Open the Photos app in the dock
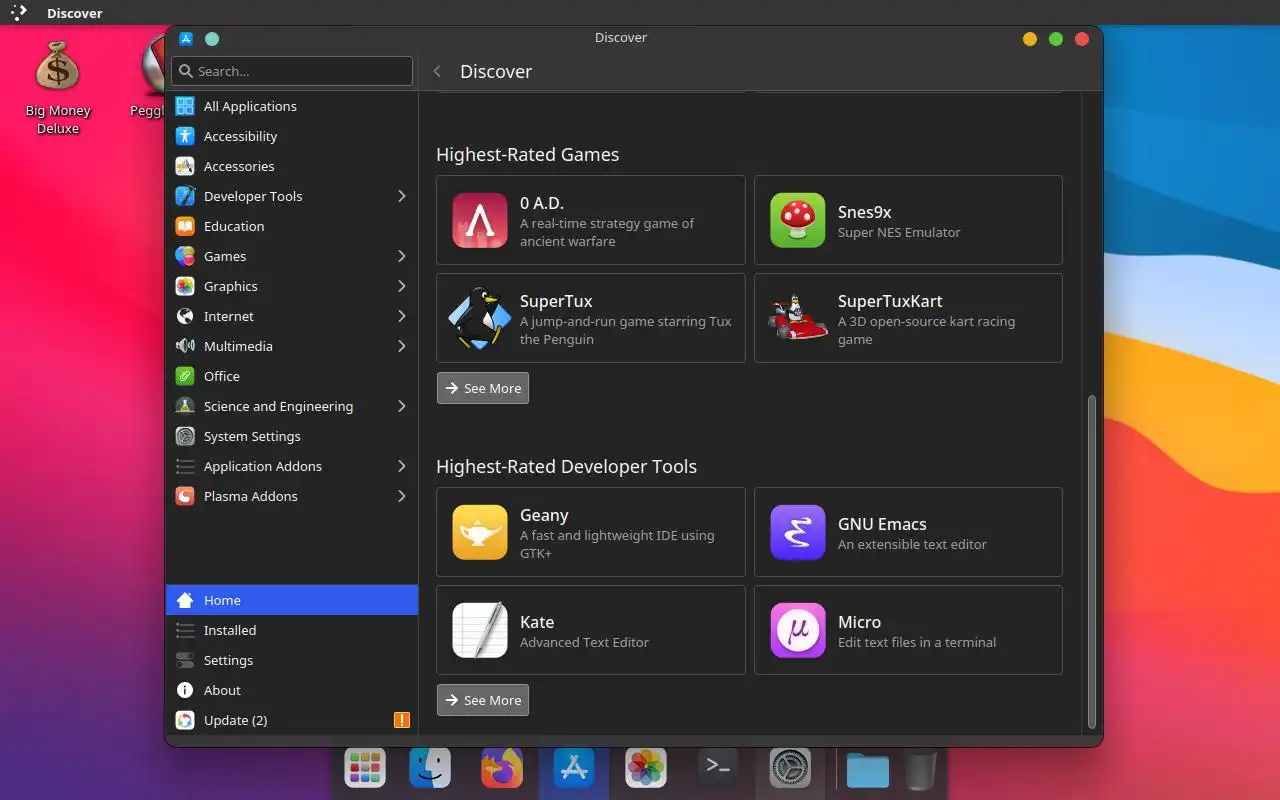The image size is (1280, 800). [x=646, y=768]
